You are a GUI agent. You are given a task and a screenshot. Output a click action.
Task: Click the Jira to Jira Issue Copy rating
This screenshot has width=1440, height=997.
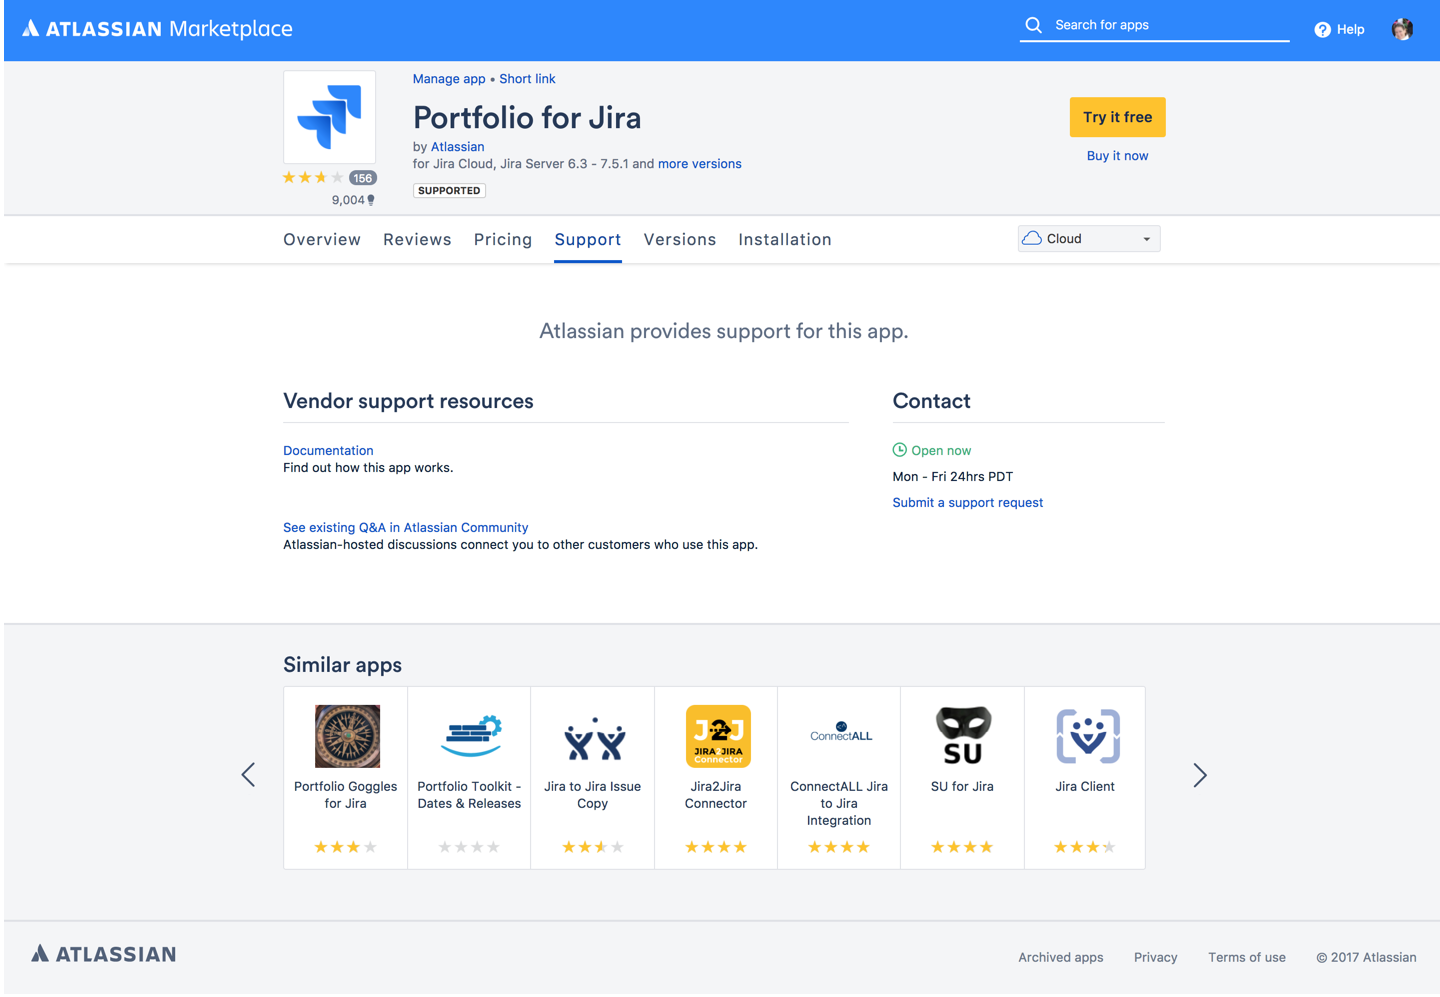pyautogui.click(x=593, y=848)
